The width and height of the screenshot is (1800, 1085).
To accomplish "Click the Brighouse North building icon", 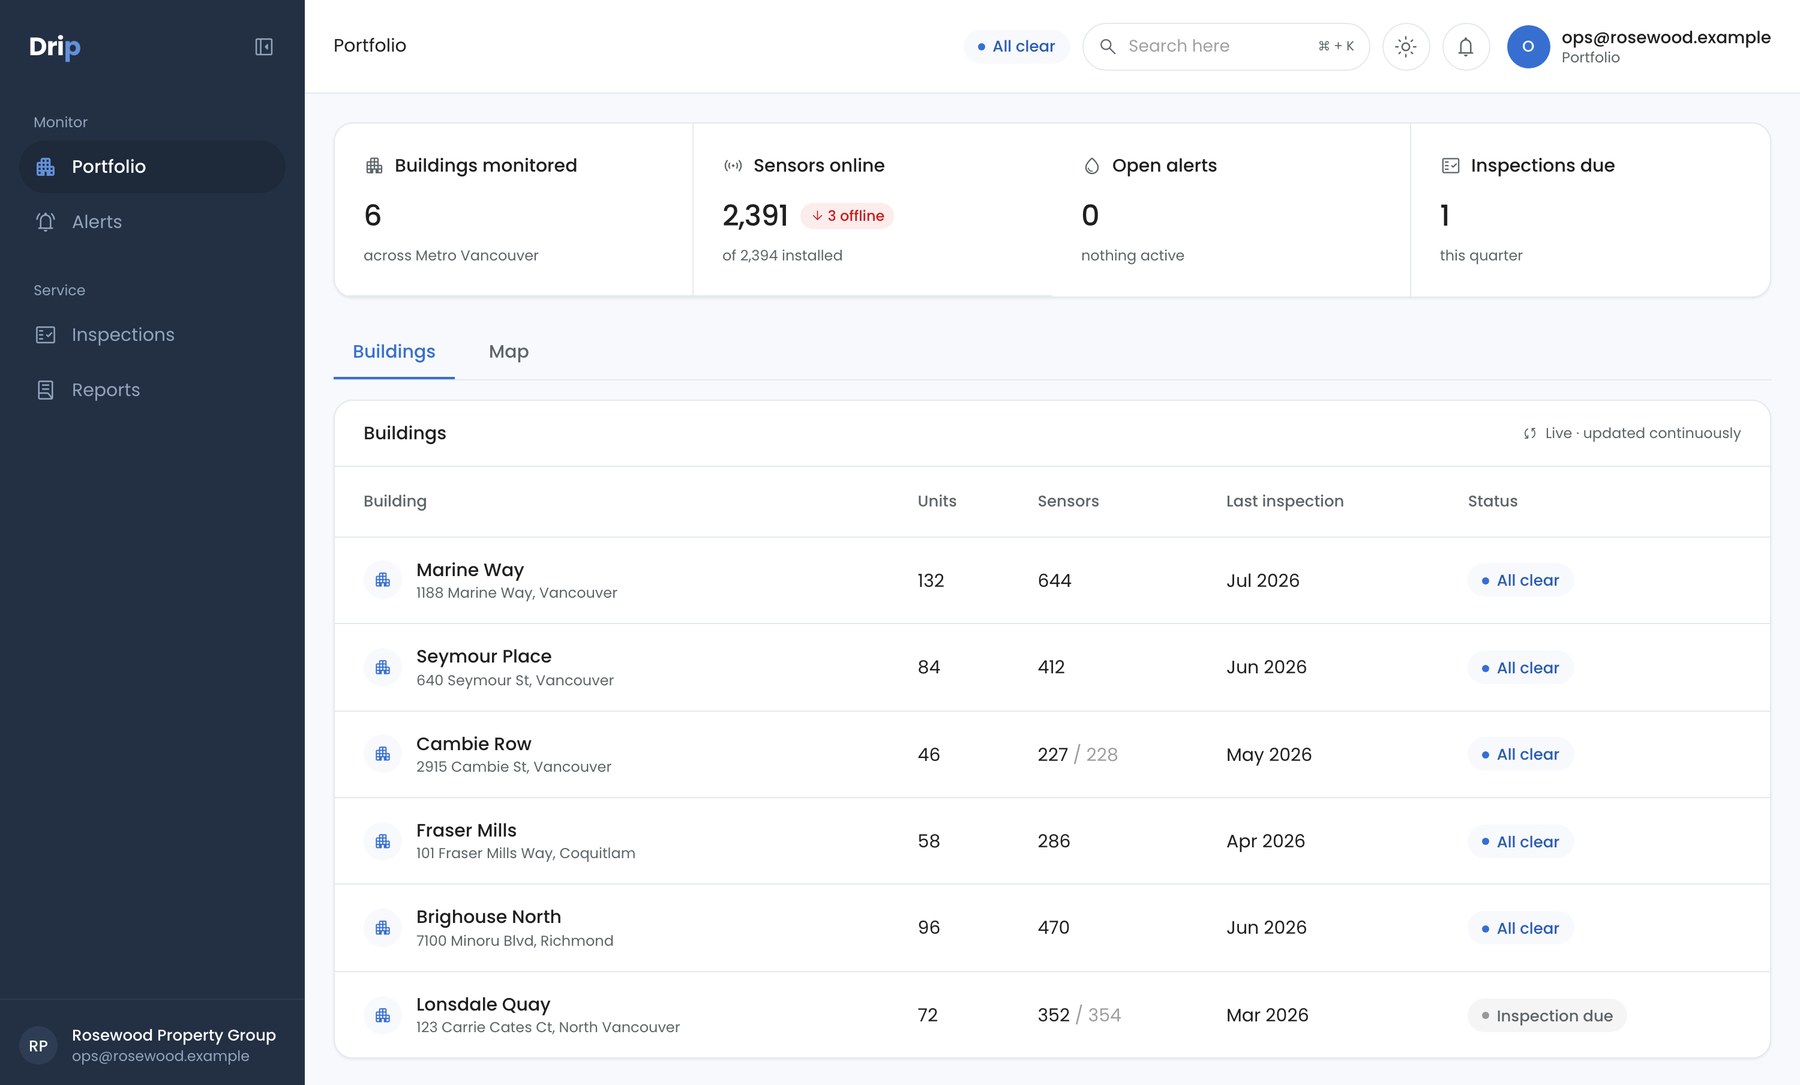I will 383,929.
